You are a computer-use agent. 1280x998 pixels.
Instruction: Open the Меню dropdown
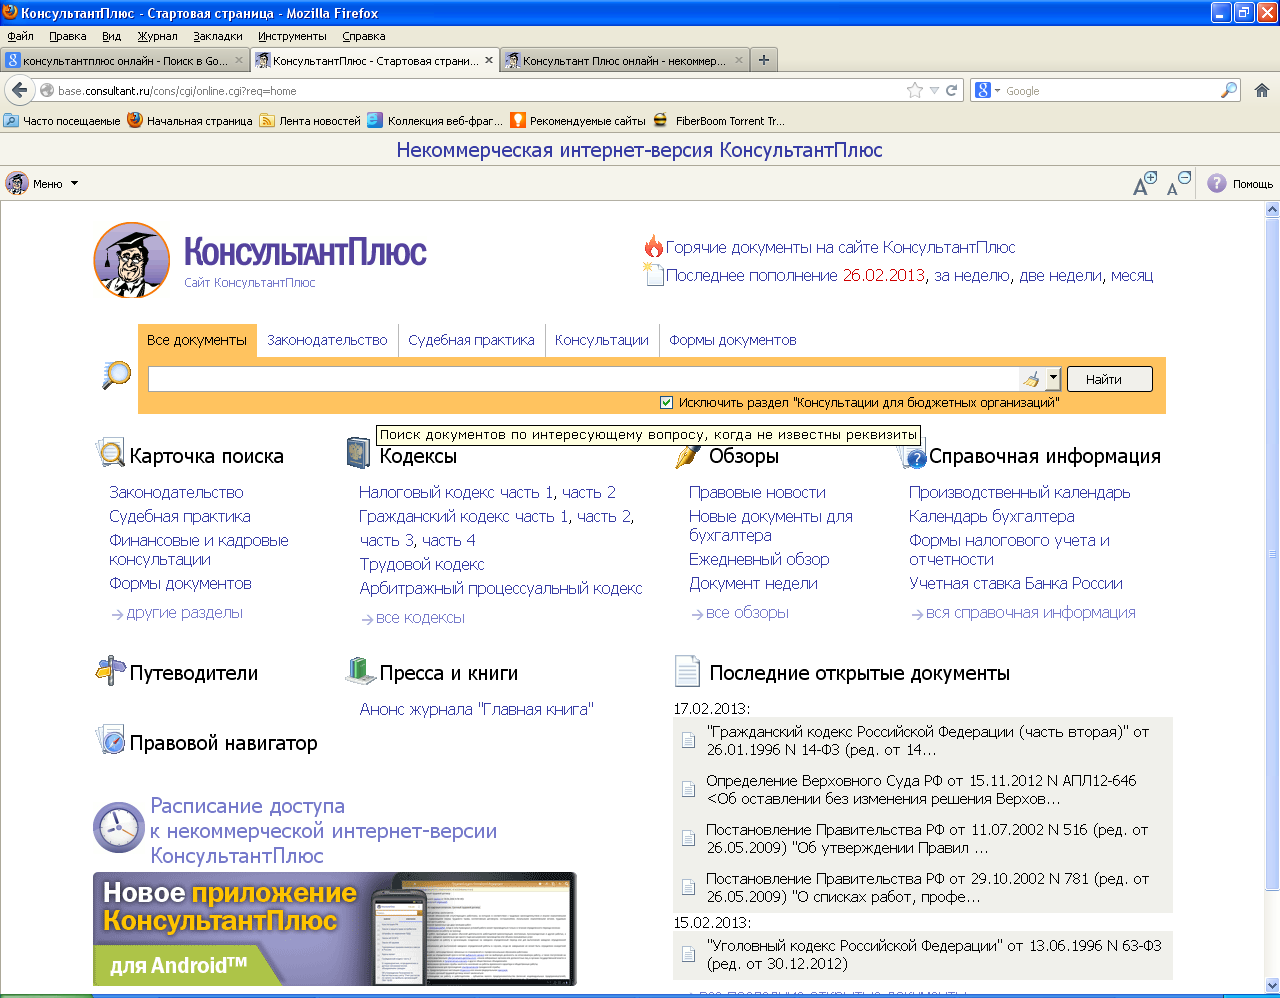click(42, 183)
